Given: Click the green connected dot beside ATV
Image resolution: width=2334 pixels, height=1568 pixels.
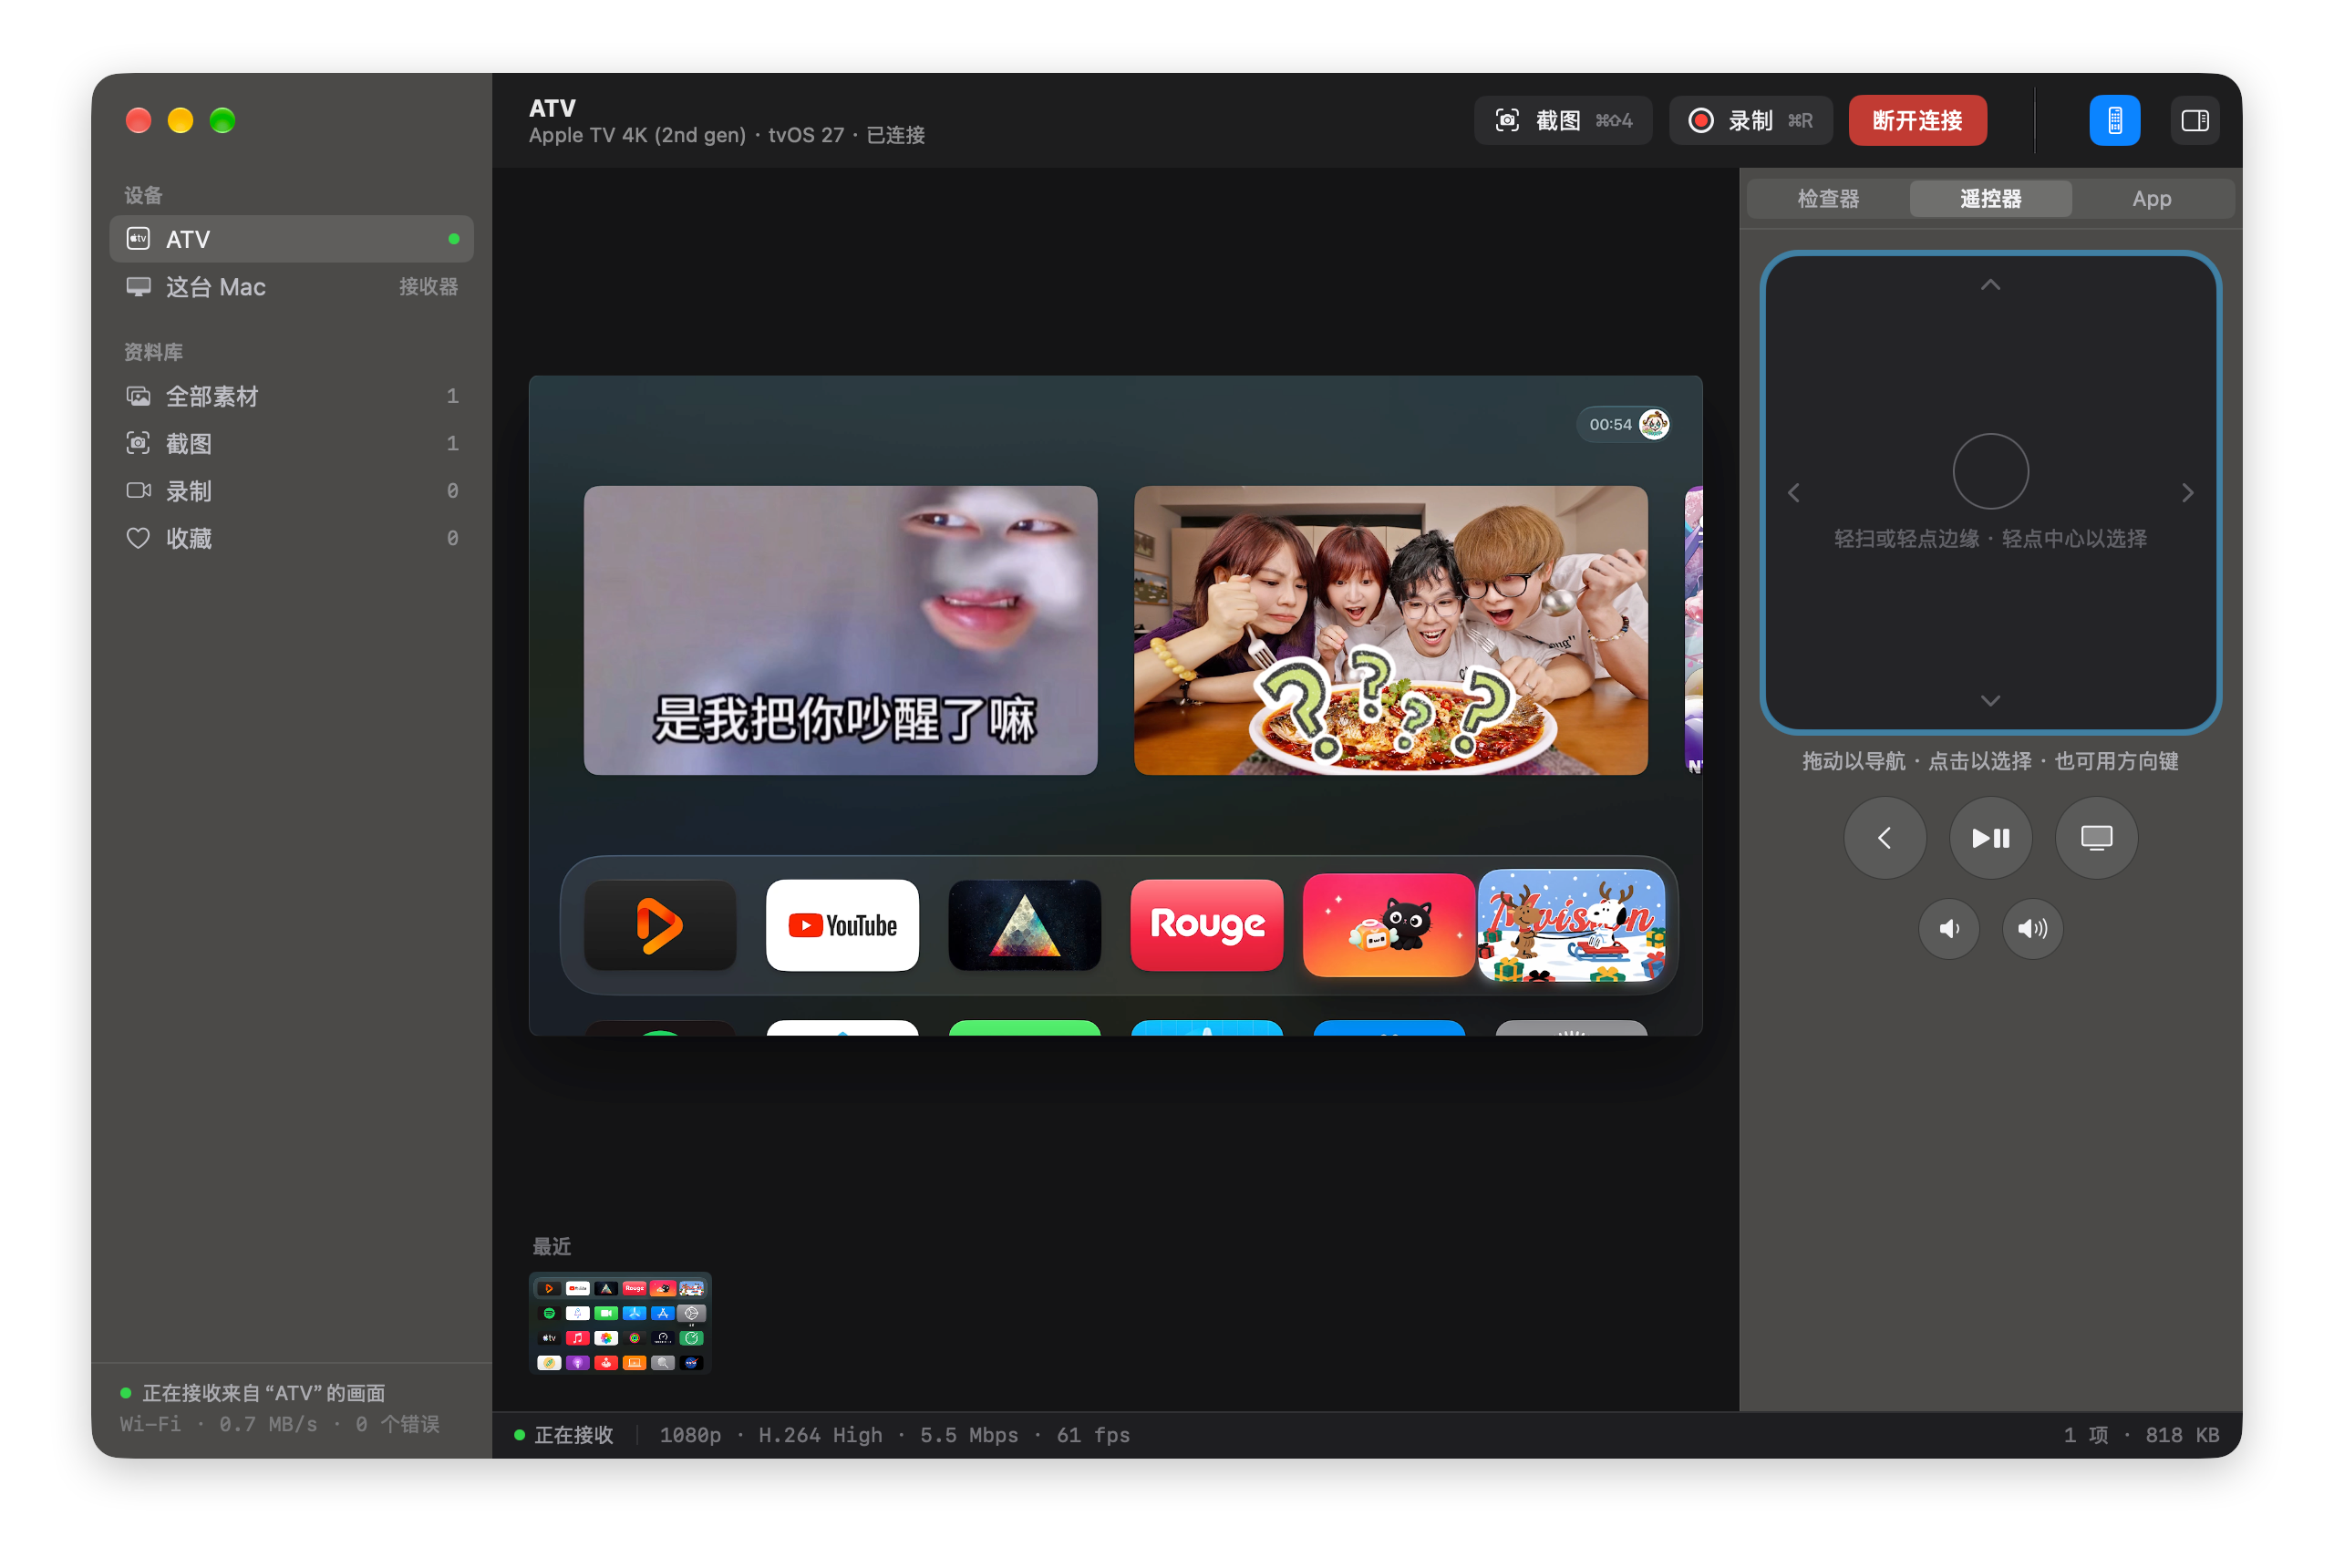Looking at the screenshot, I should point(454,239).
